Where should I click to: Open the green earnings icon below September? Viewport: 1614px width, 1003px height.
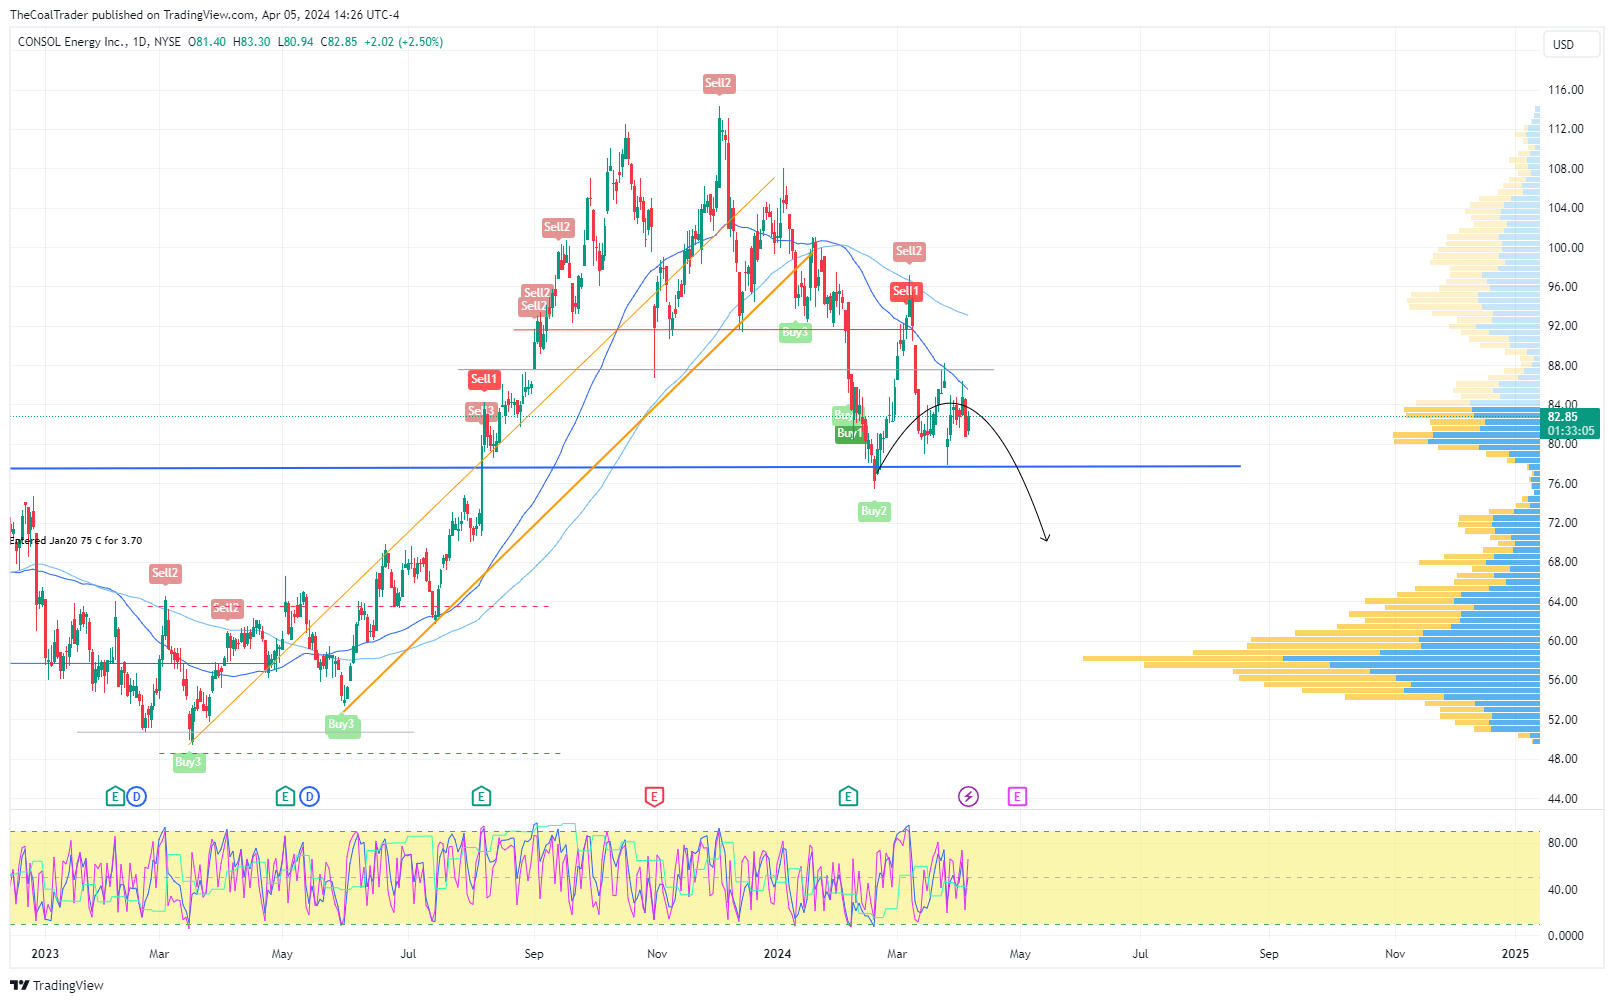(x=481, y=797)
